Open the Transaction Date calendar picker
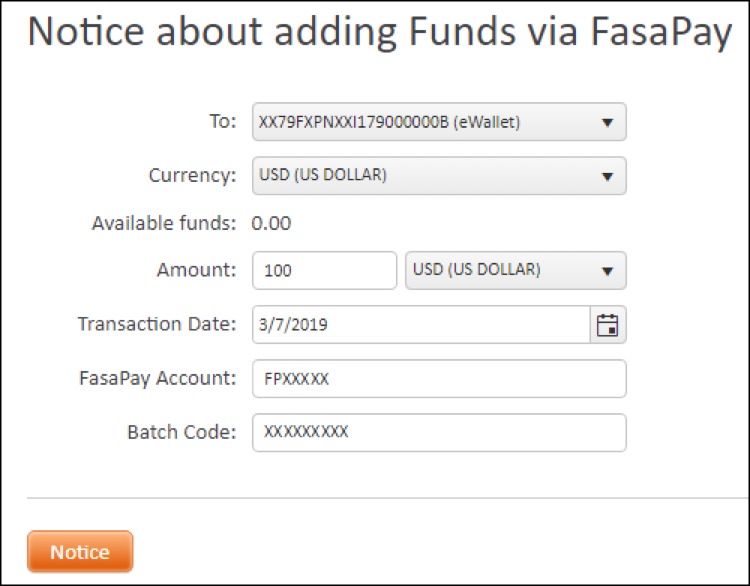 (608, 325)
